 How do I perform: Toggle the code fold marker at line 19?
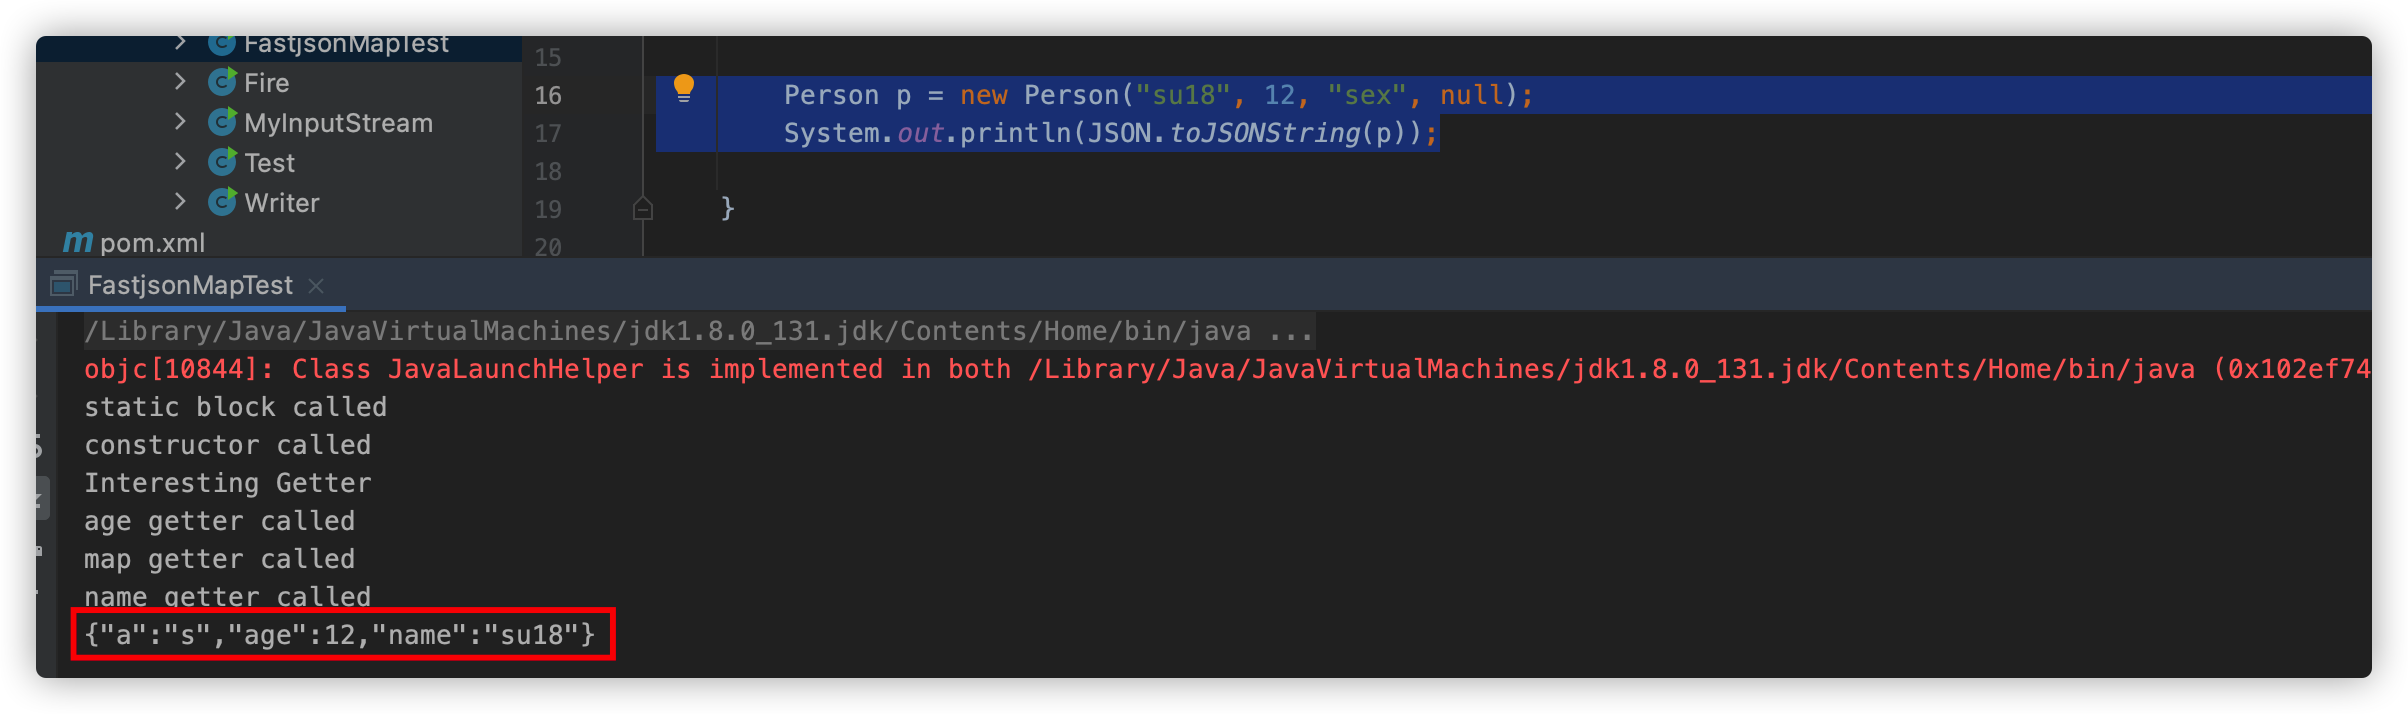click(x=643, y=208)
